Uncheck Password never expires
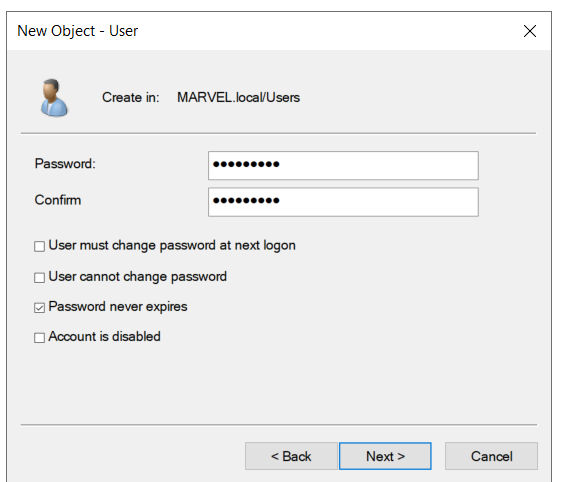This screenshot has height=482, width=565. tap(40, 308)
